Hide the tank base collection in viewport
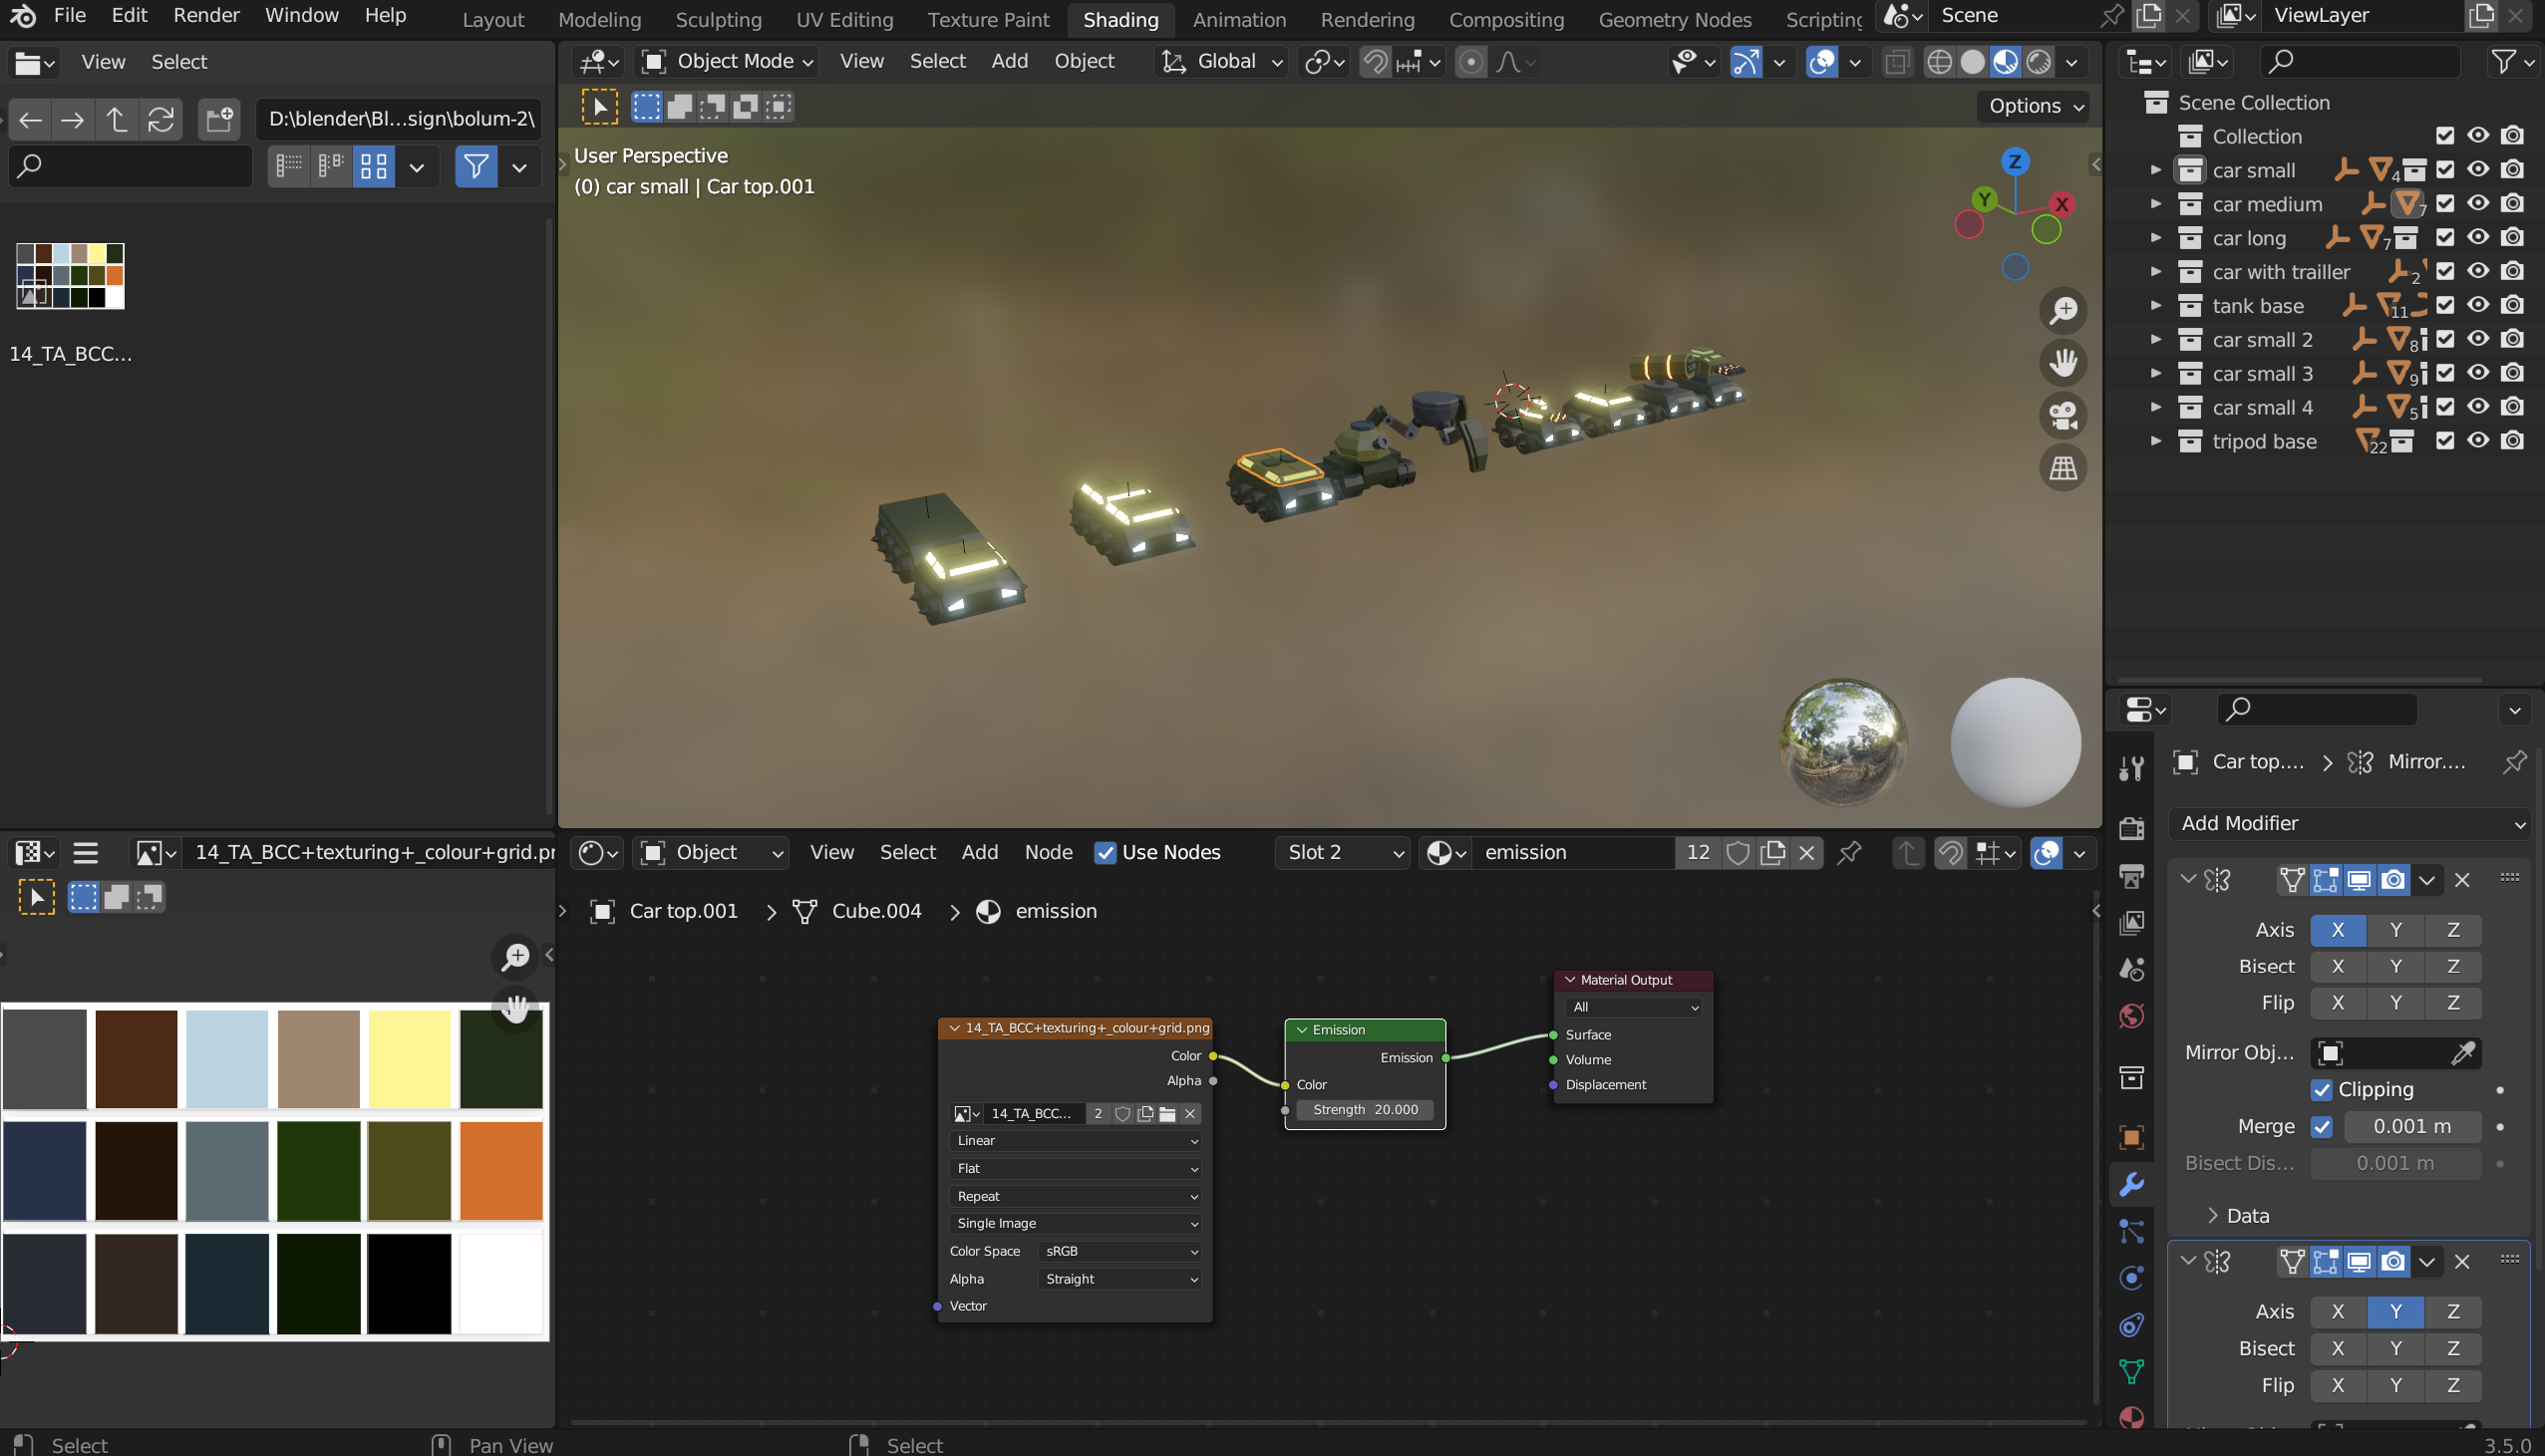 2478,306
